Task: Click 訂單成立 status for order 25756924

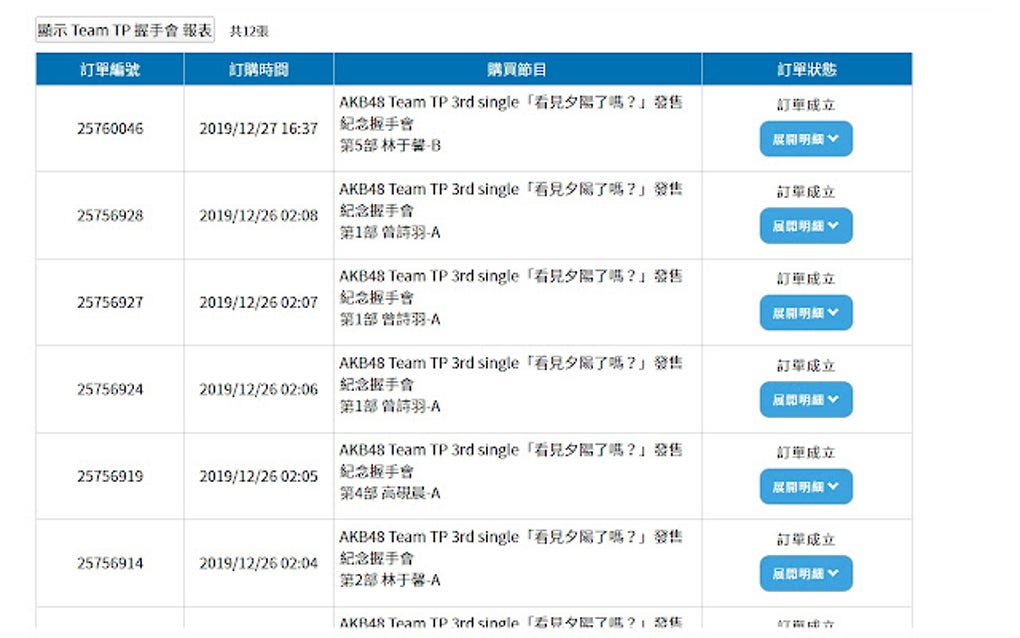Action: pos(806,366)
